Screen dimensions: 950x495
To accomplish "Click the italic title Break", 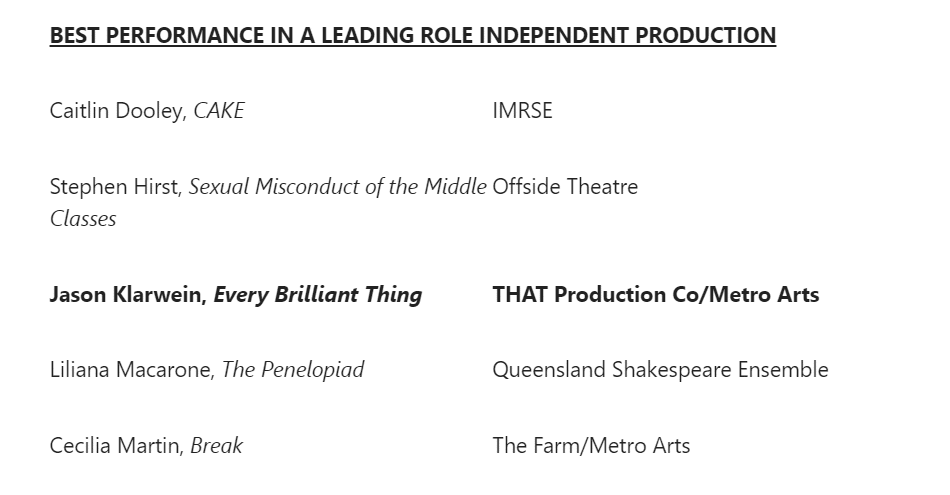I will pyautogui.click(x=217, y=446).
